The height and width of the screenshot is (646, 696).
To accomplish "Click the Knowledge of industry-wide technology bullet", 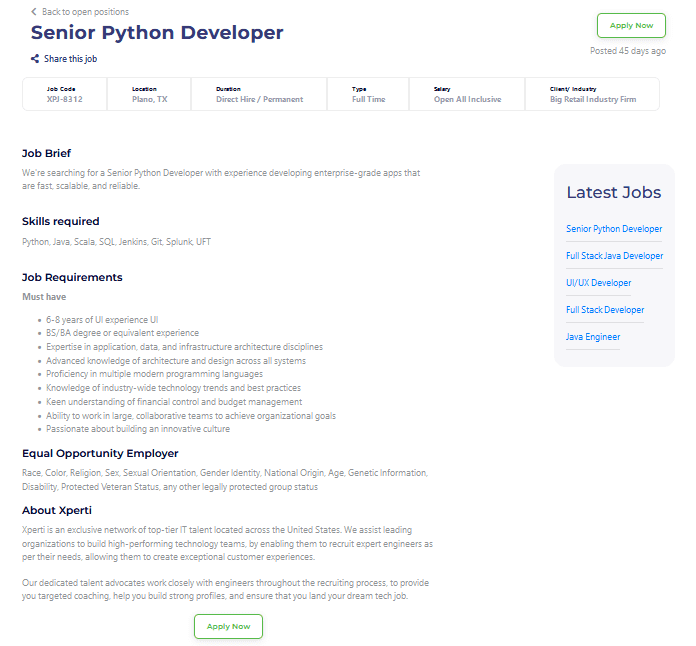I will pyautogui.click(x=174, y=388).
